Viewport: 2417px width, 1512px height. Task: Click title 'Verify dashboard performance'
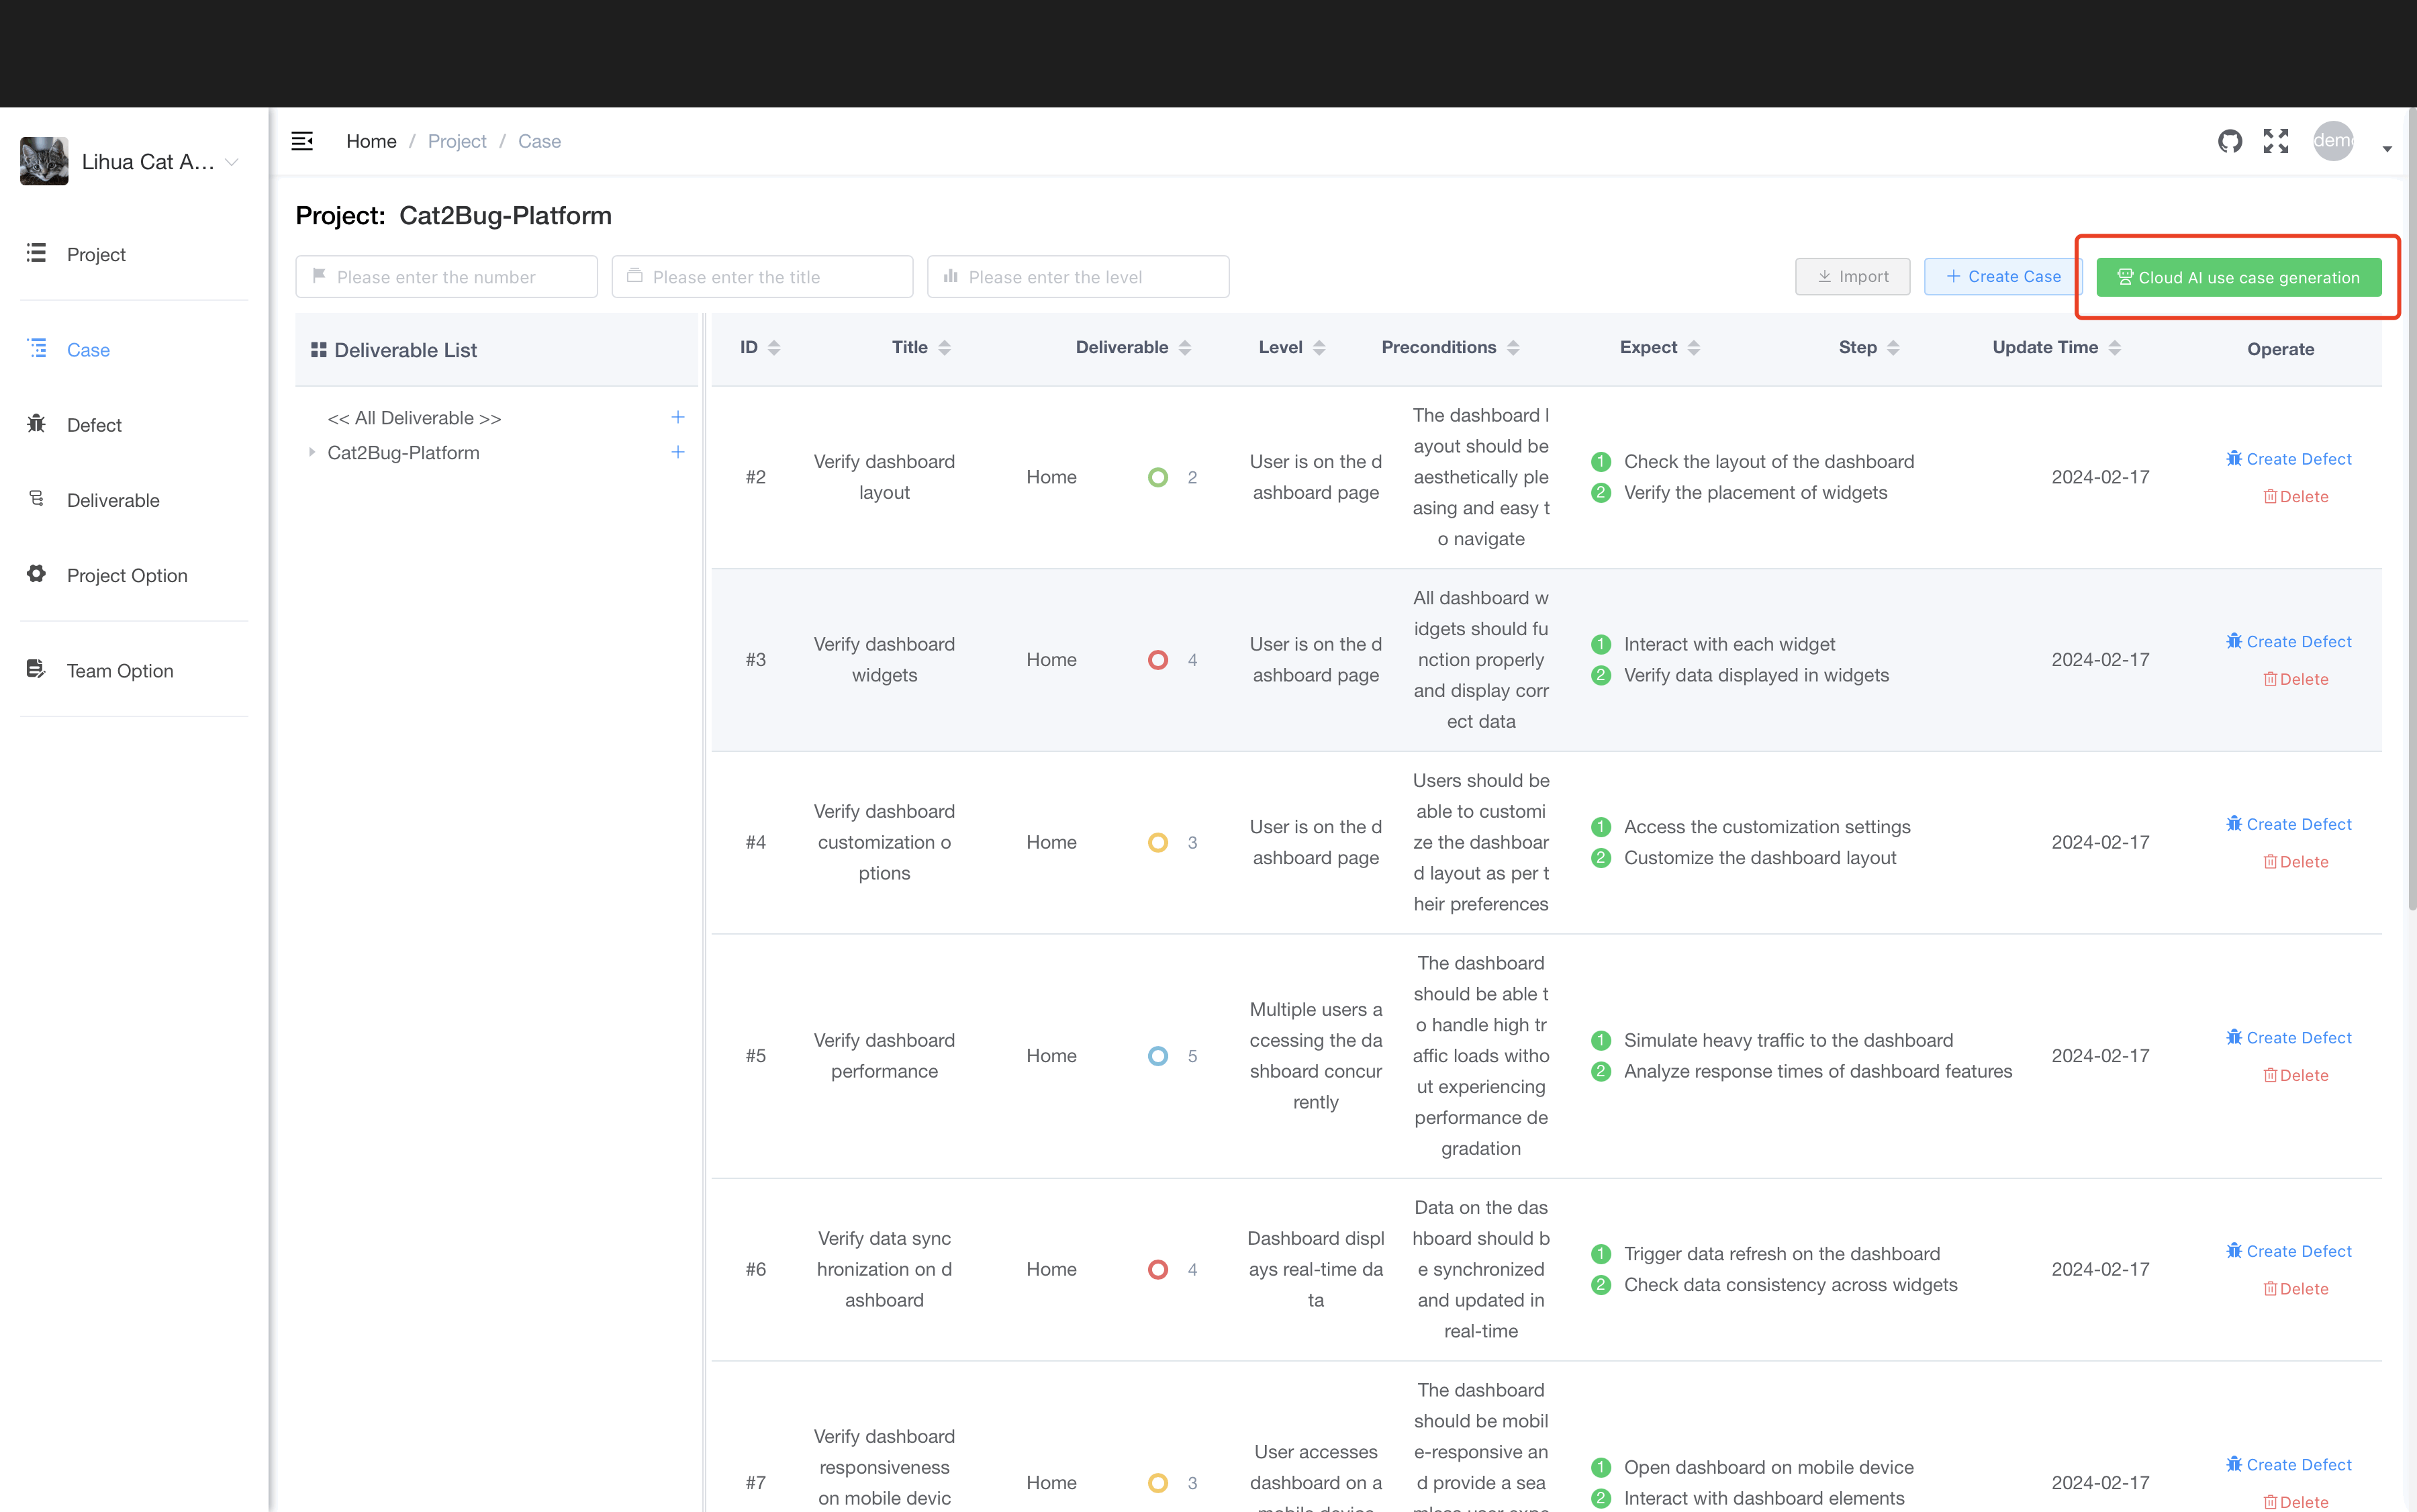(x=884, y=1056)
